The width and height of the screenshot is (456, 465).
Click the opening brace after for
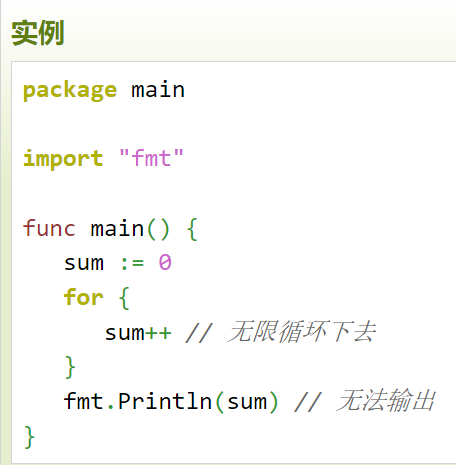click(x=124, y=298)
